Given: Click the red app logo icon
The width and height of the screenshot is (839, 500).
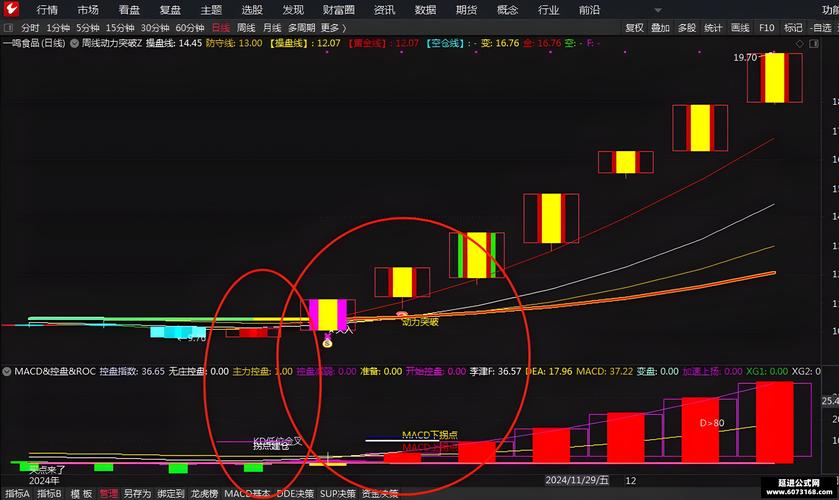Looking at the screenshot, I should pyautogui.click(x=11, y=9).
